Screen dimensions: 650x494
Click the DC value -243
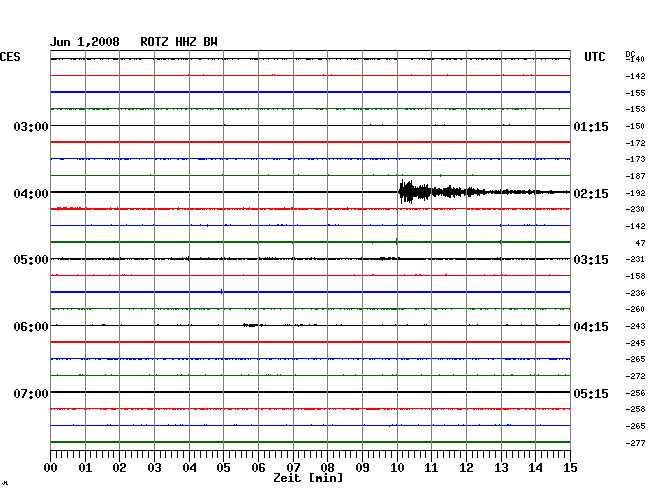tap(635, 326)
